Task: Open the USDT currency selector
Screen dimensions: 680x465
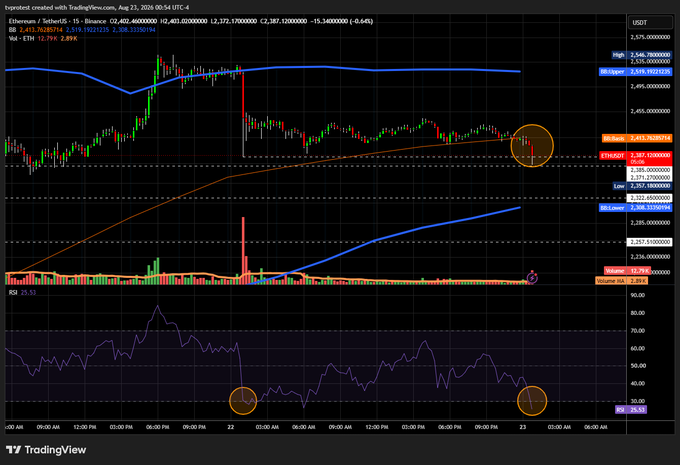Action: (x=650, y=23)
